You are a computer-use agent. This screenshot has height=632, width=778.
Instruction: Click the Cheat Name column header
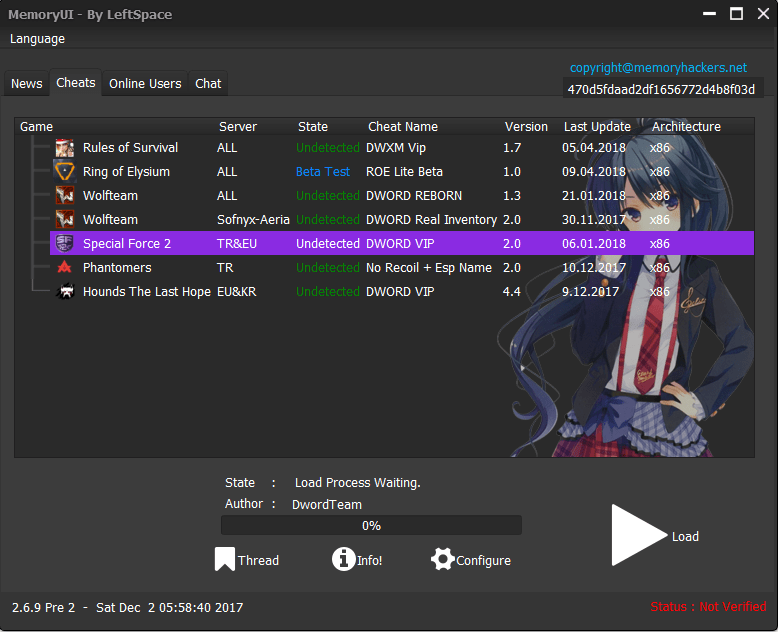[403, 126]
